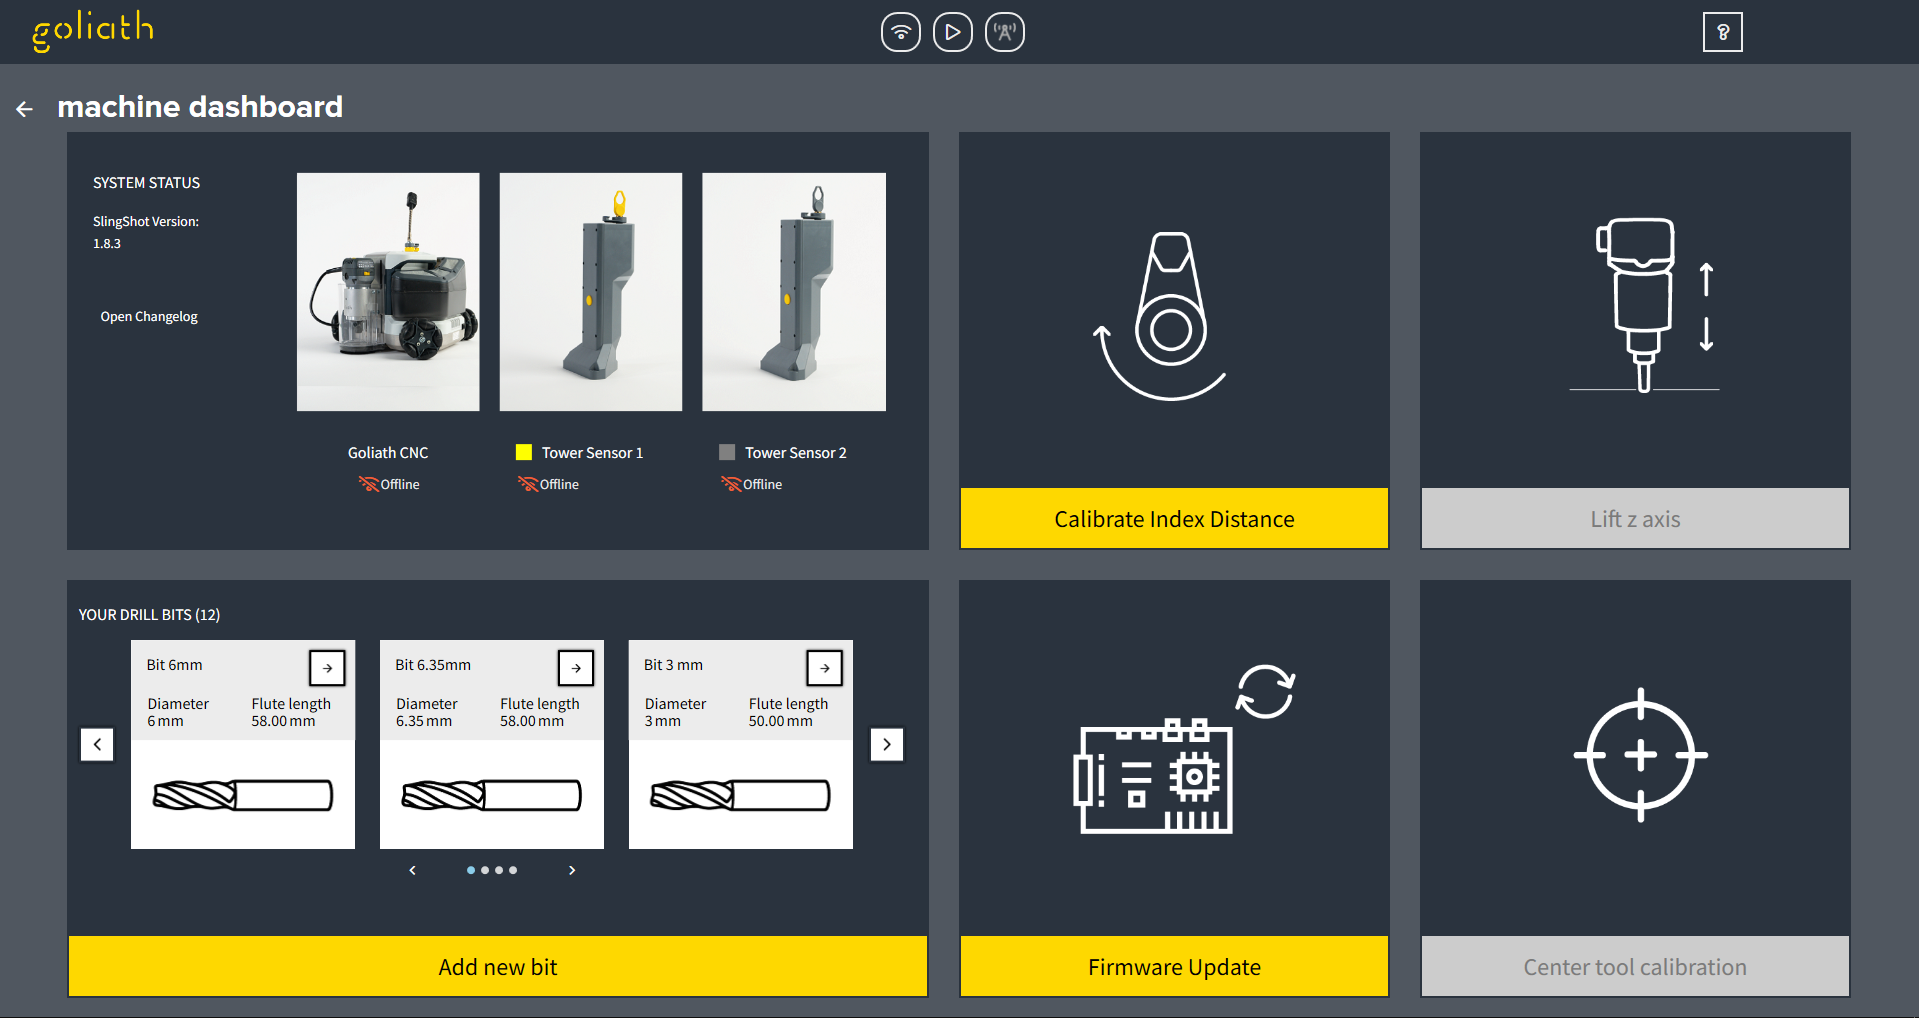Click Open Changelog link
The width and height of the screenshot is (1919, 1018).
point(149,317)
